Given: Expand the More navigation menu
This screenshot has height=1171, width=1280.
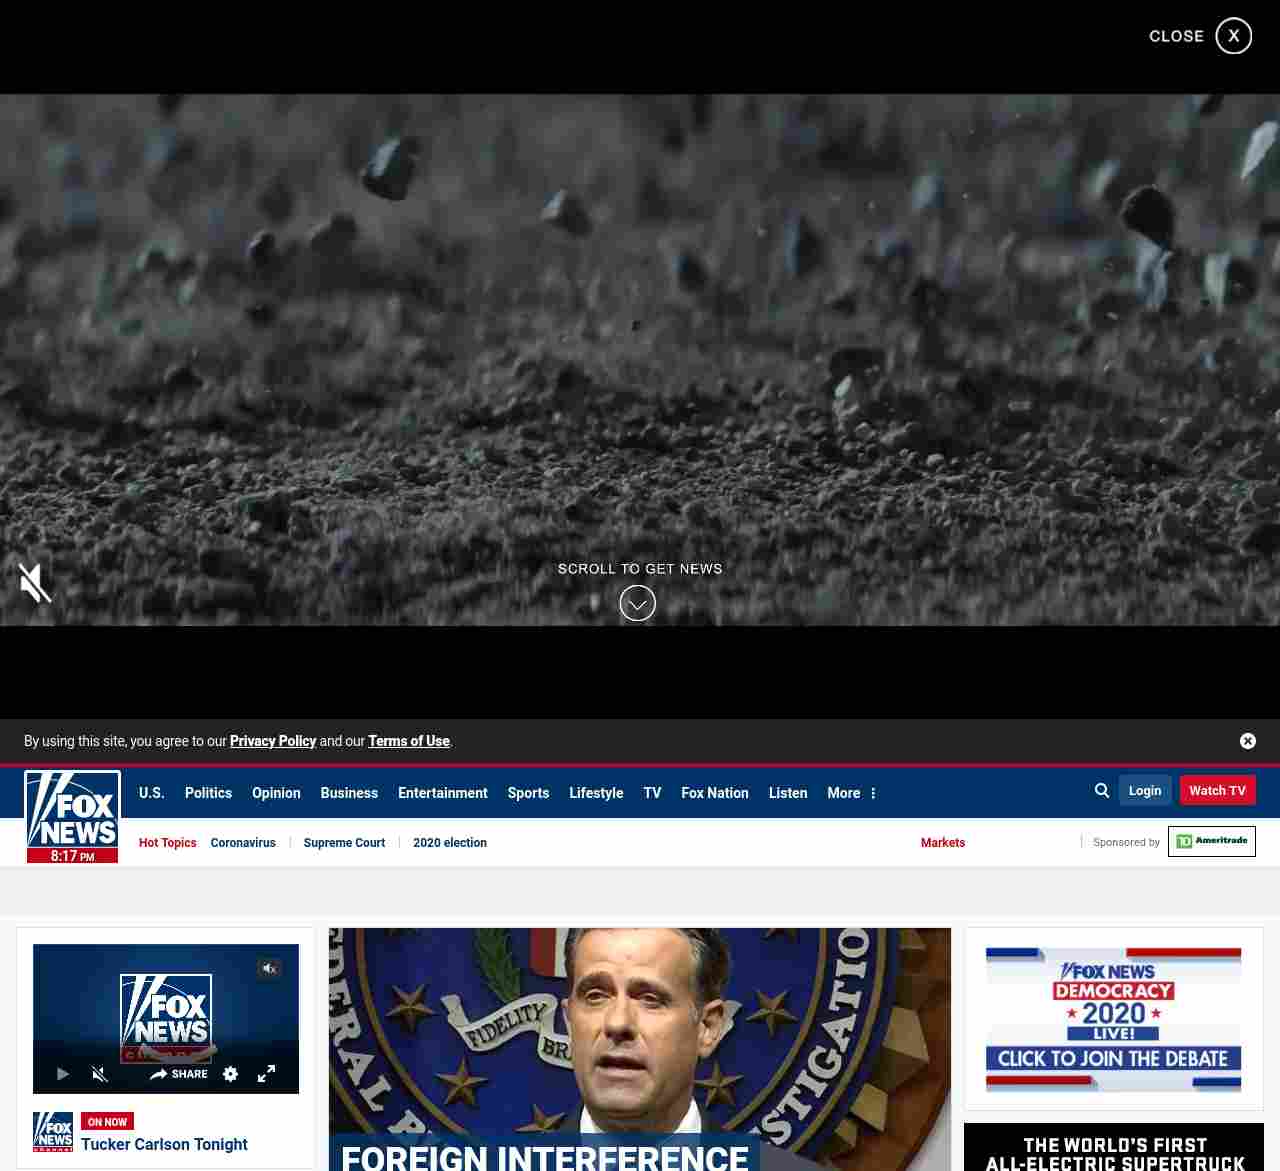Looking at the screenshot, I should (851, 793).
